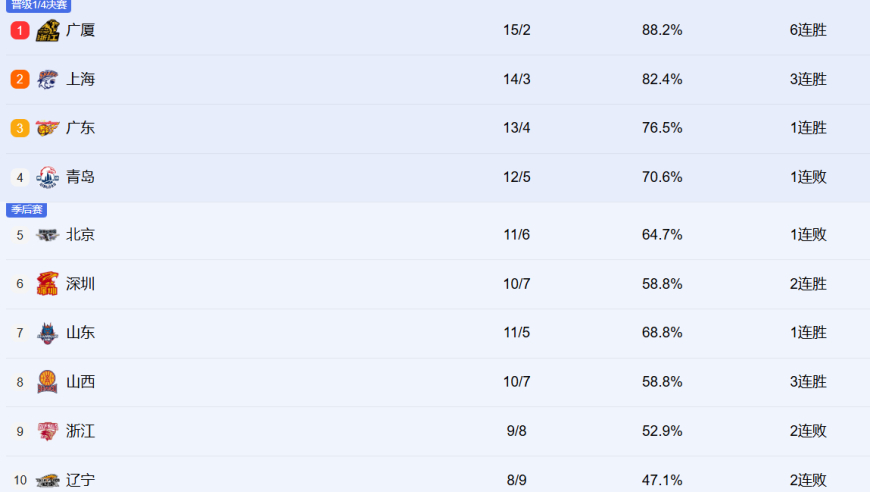The image size is (870, 492).
Task: Select the 浙江 team name
Action: [81, 431]
